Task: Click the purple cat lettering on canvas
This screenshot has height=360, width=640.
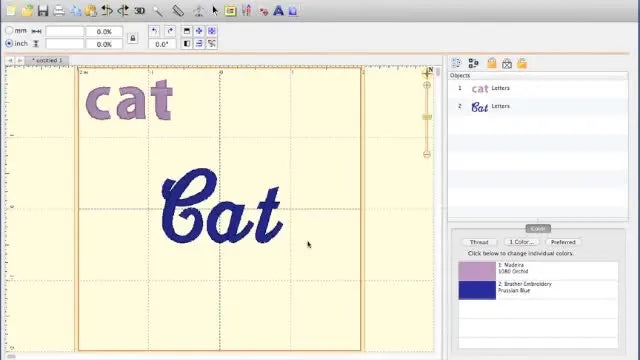Action: 129,100
